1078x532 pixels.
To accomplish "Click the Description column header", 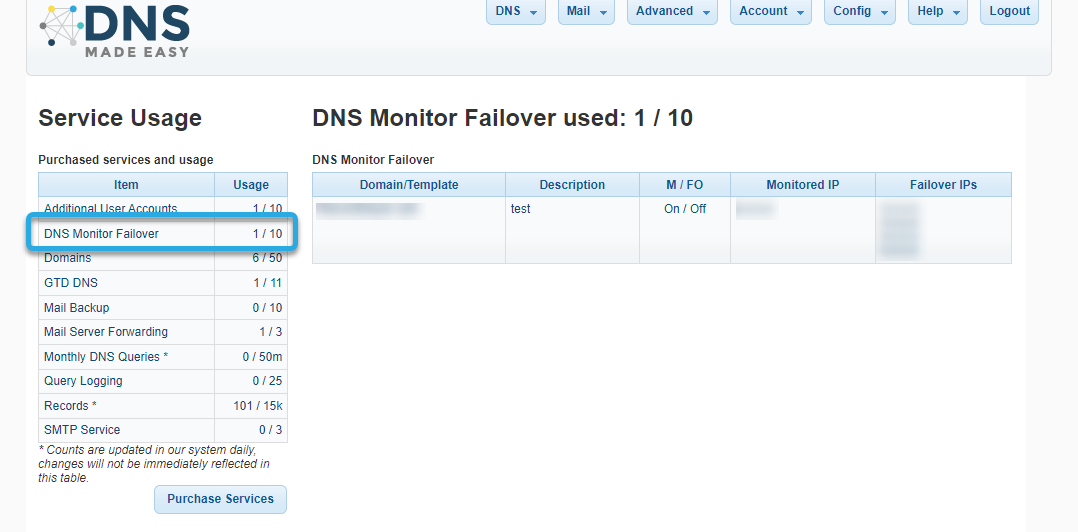I will click(572, 185).
